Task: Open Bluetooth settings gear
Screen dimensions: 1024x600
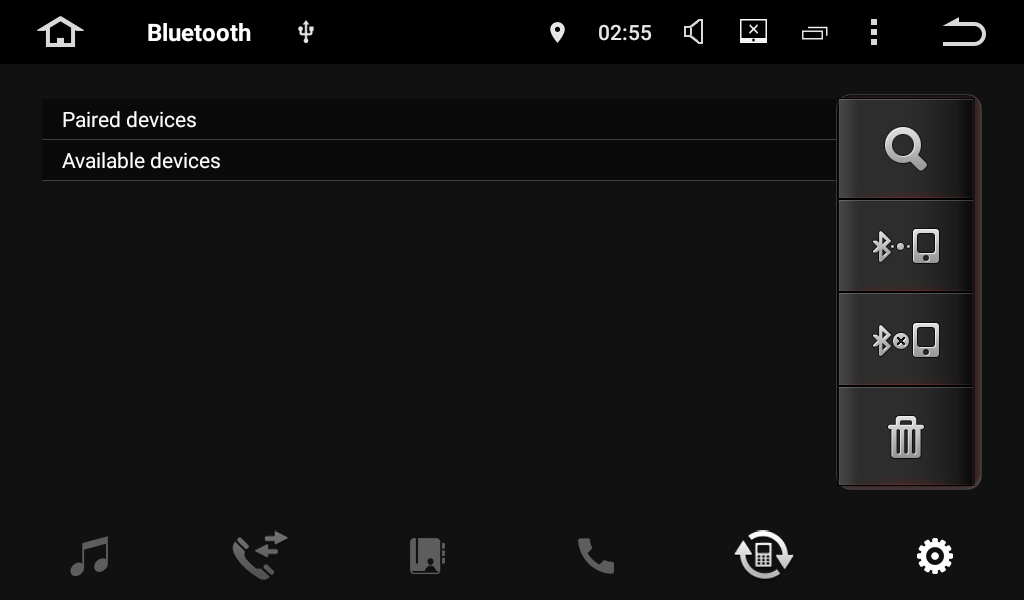Action: [935, 556]
